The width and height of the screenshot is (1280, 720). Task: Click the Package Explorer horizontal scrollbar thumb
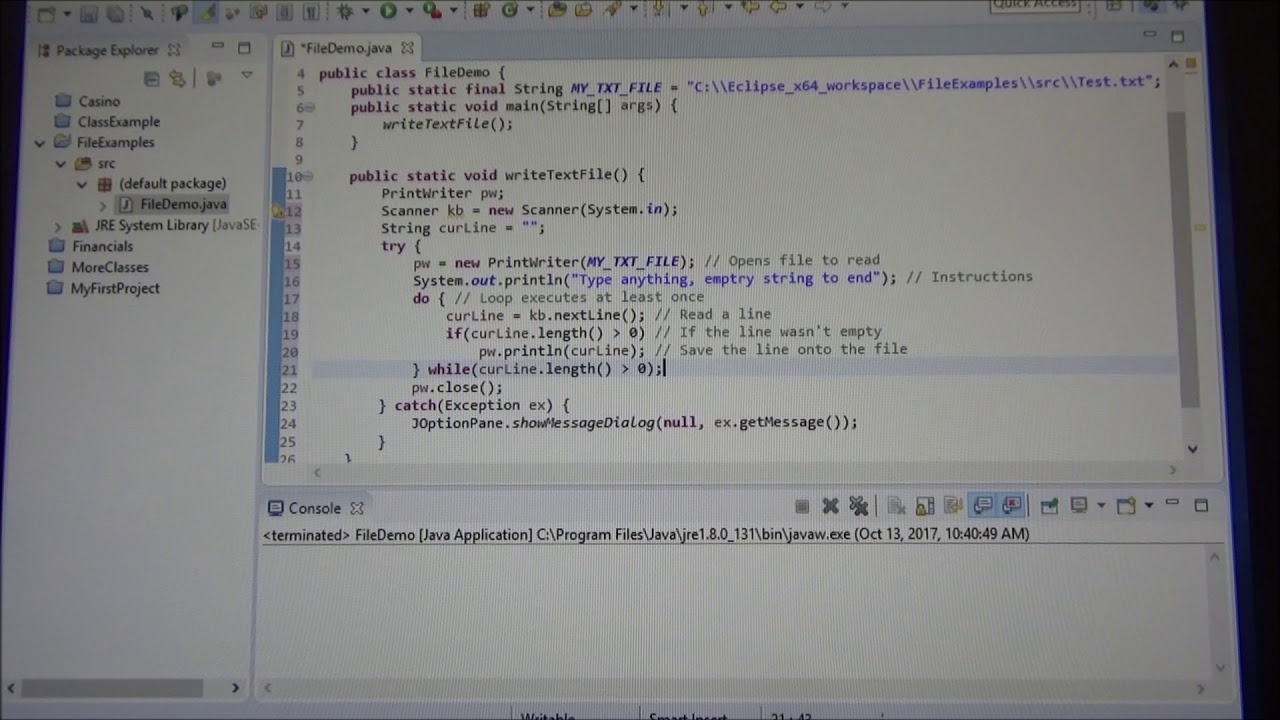click(x=112, y=688)
